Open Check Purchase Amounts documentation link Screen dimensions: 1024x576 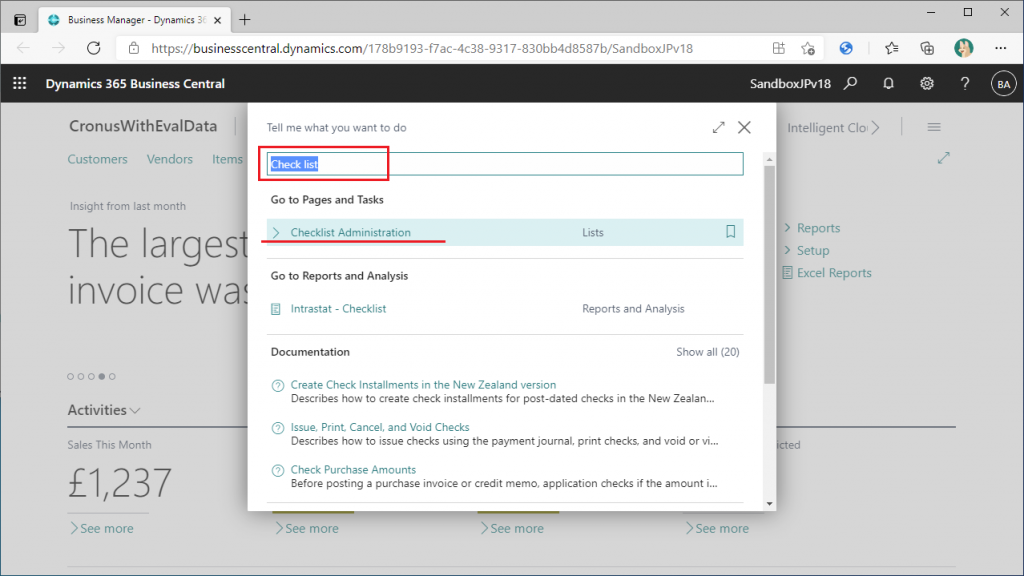coord(353,470)
